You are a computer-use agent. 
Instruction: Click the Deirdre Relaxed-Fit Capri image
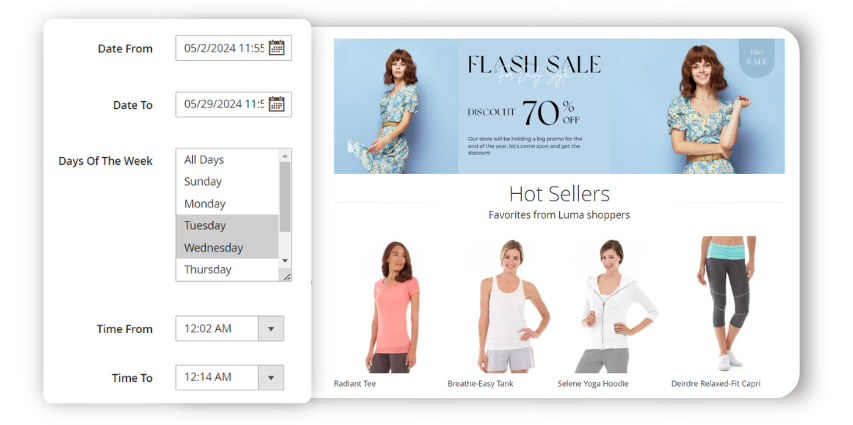727,304
